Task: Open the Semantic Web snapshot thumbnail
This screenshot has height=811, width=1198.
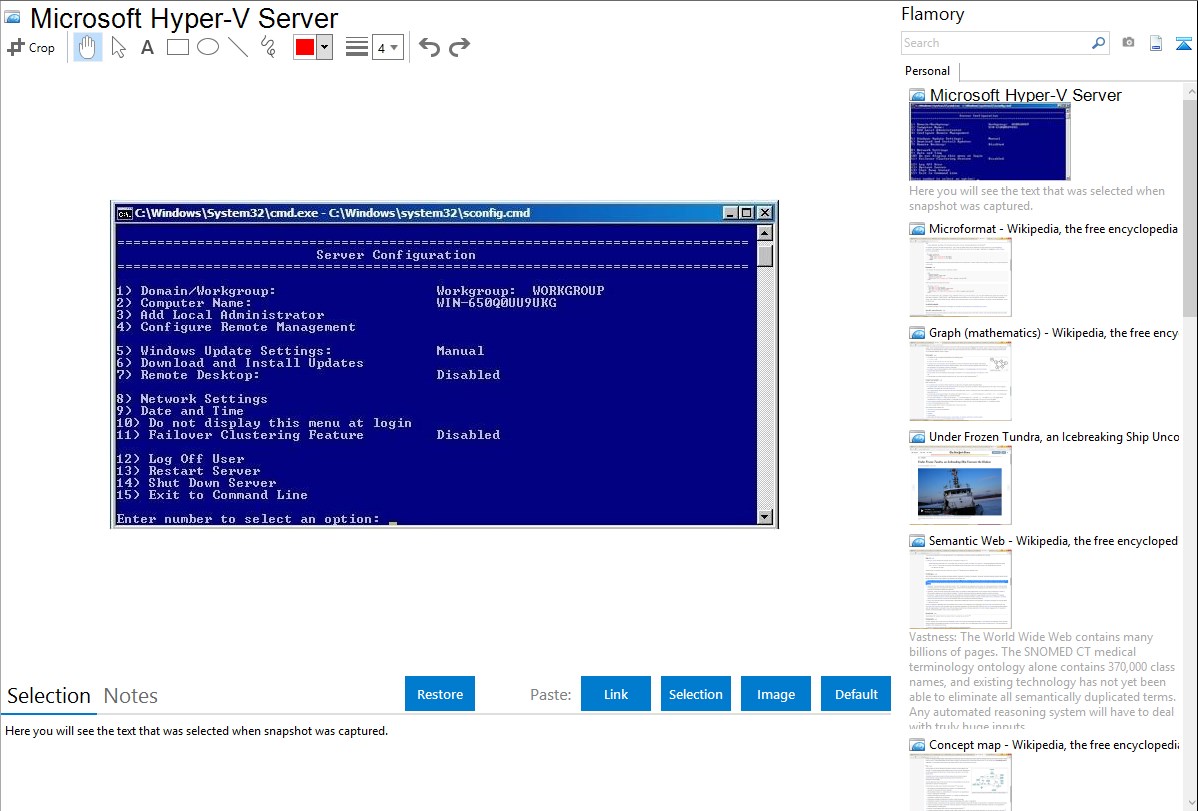Action: coord(960,588)
